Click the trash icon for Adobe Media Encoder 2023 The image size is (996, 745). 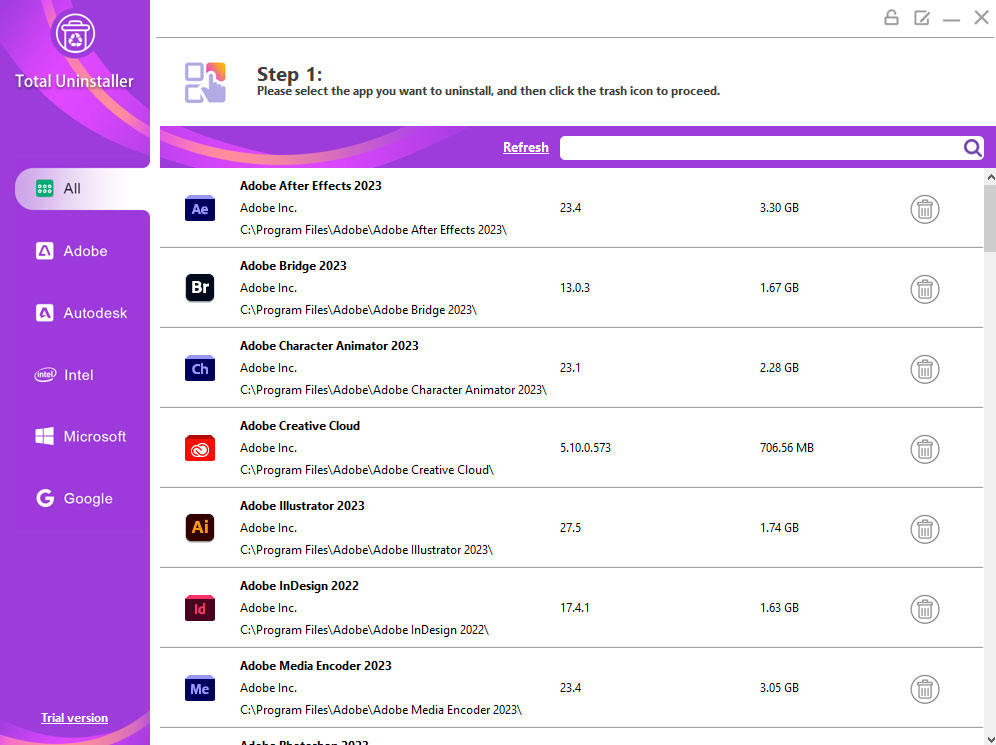[x=924, y=689]
